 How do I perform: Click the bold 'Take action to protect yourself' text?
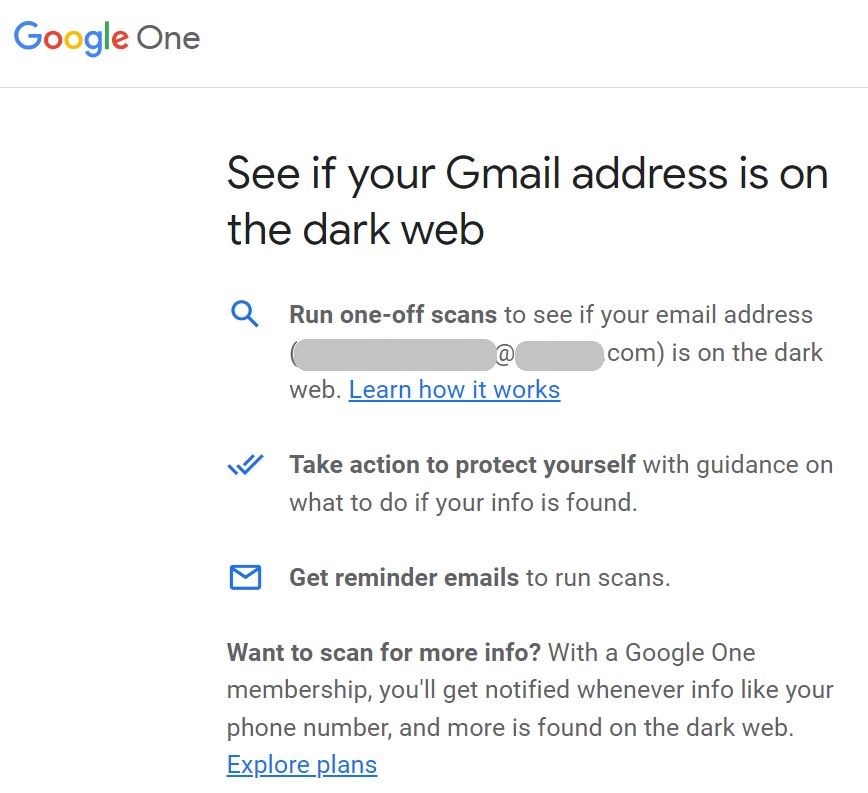tap(462, 464)
